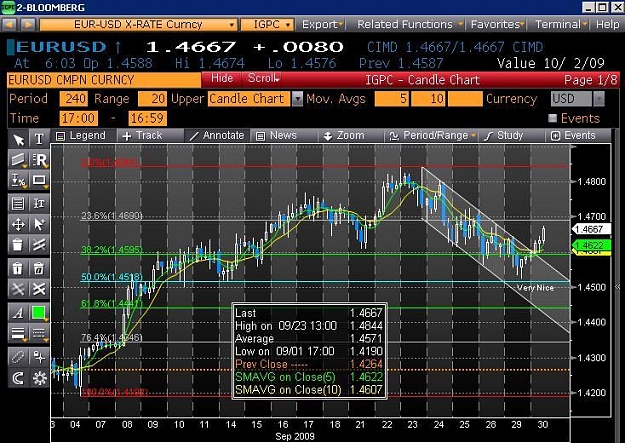This screenshot has height=443, width=625.
Task: Select the rectangle shape tool
Action: pos(39,180)
